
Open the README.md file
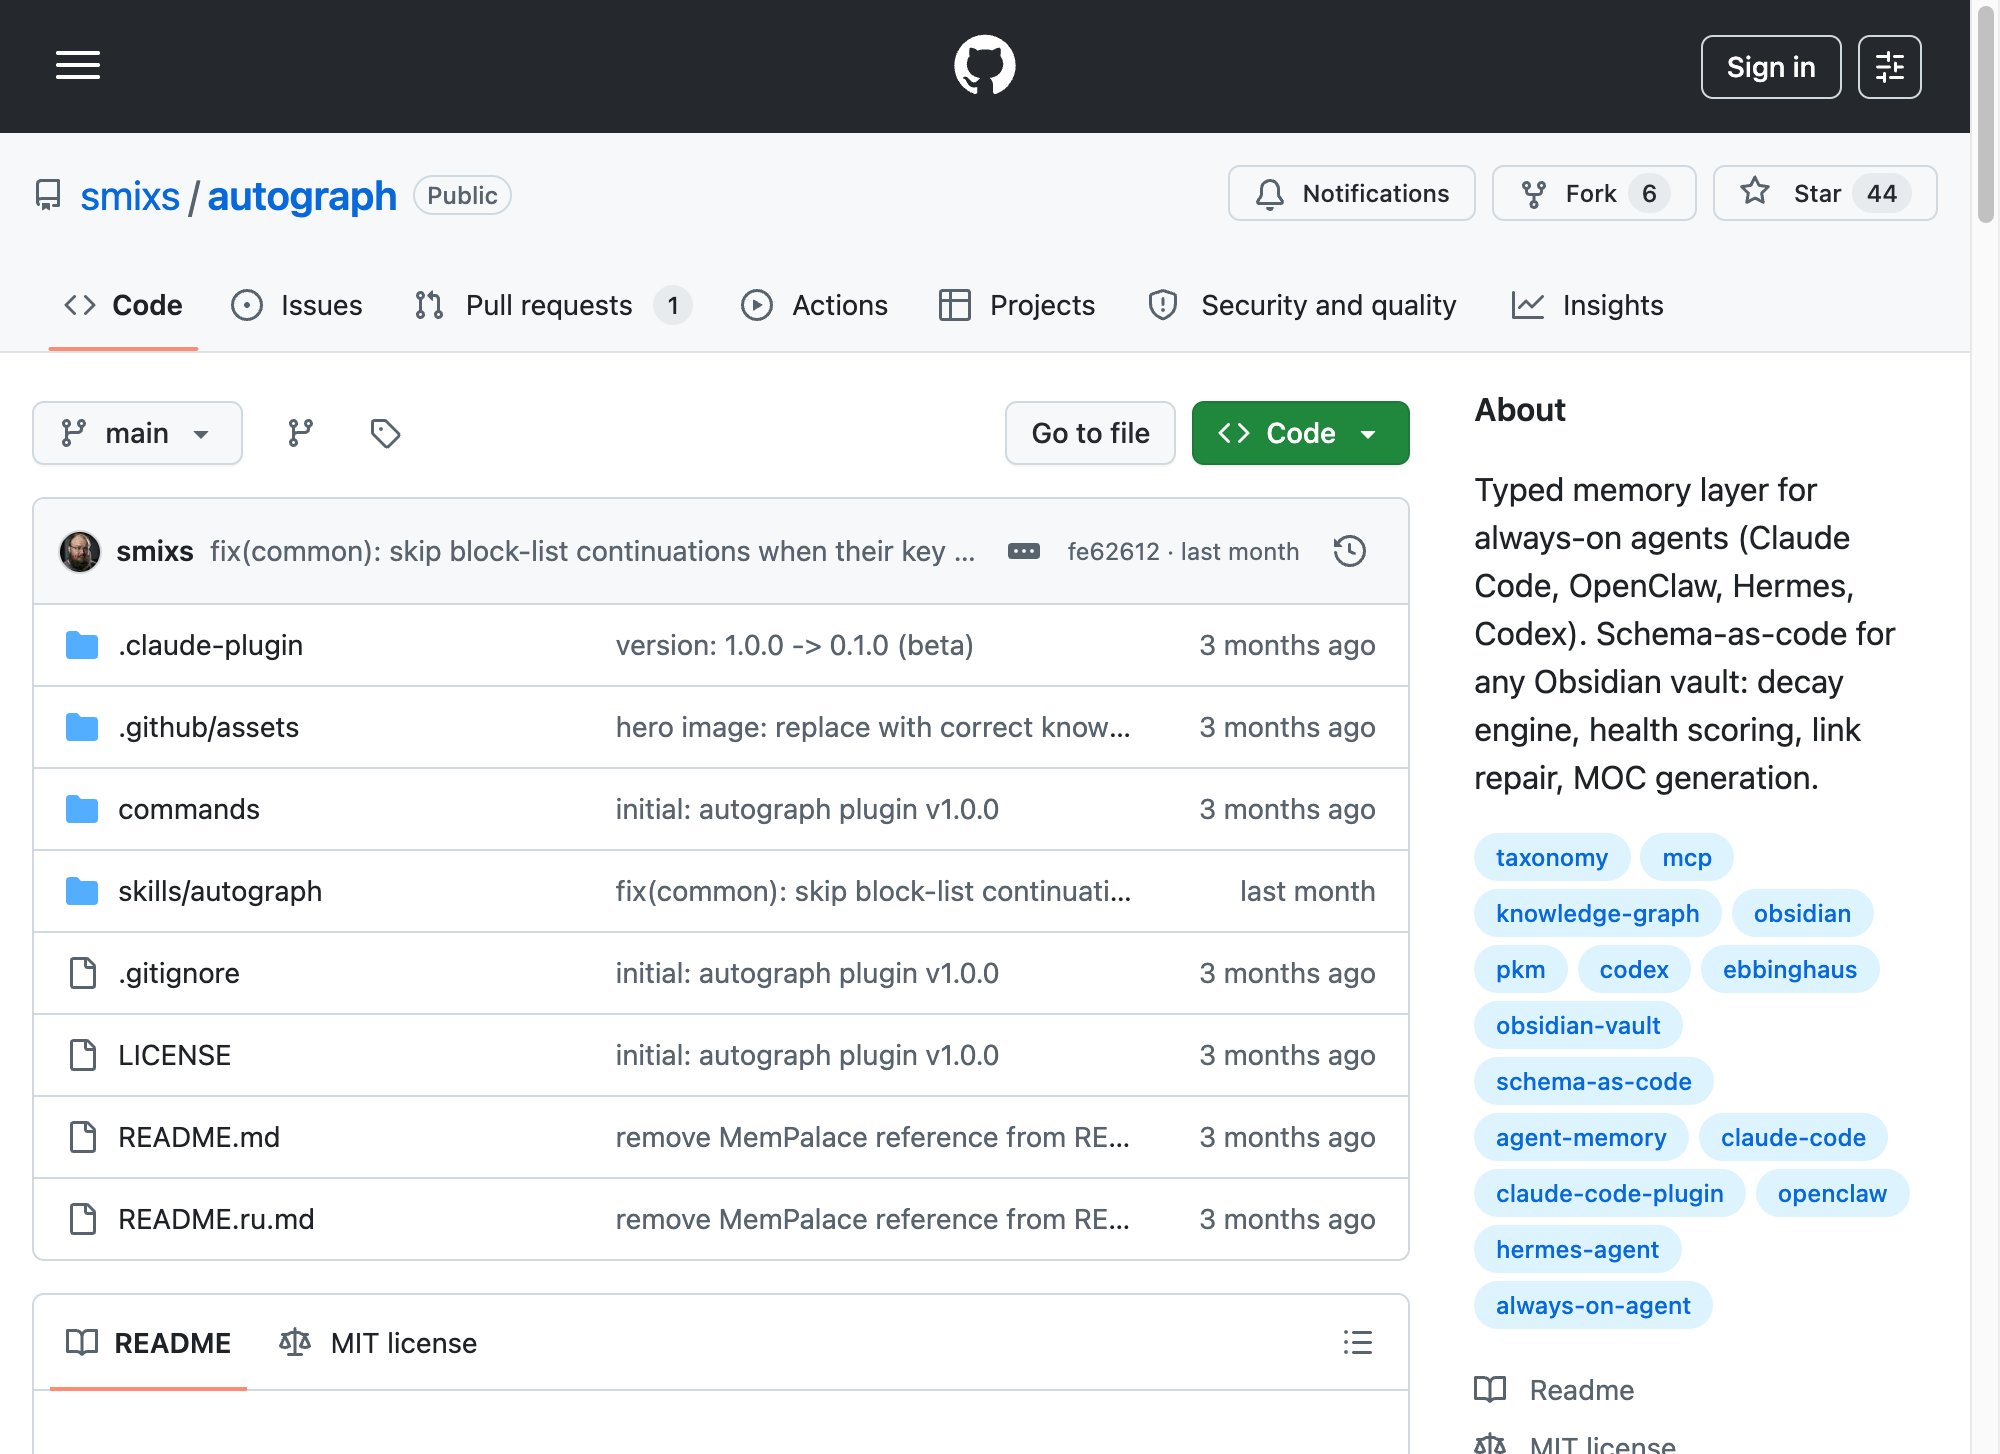click(x=199, y=1137)
